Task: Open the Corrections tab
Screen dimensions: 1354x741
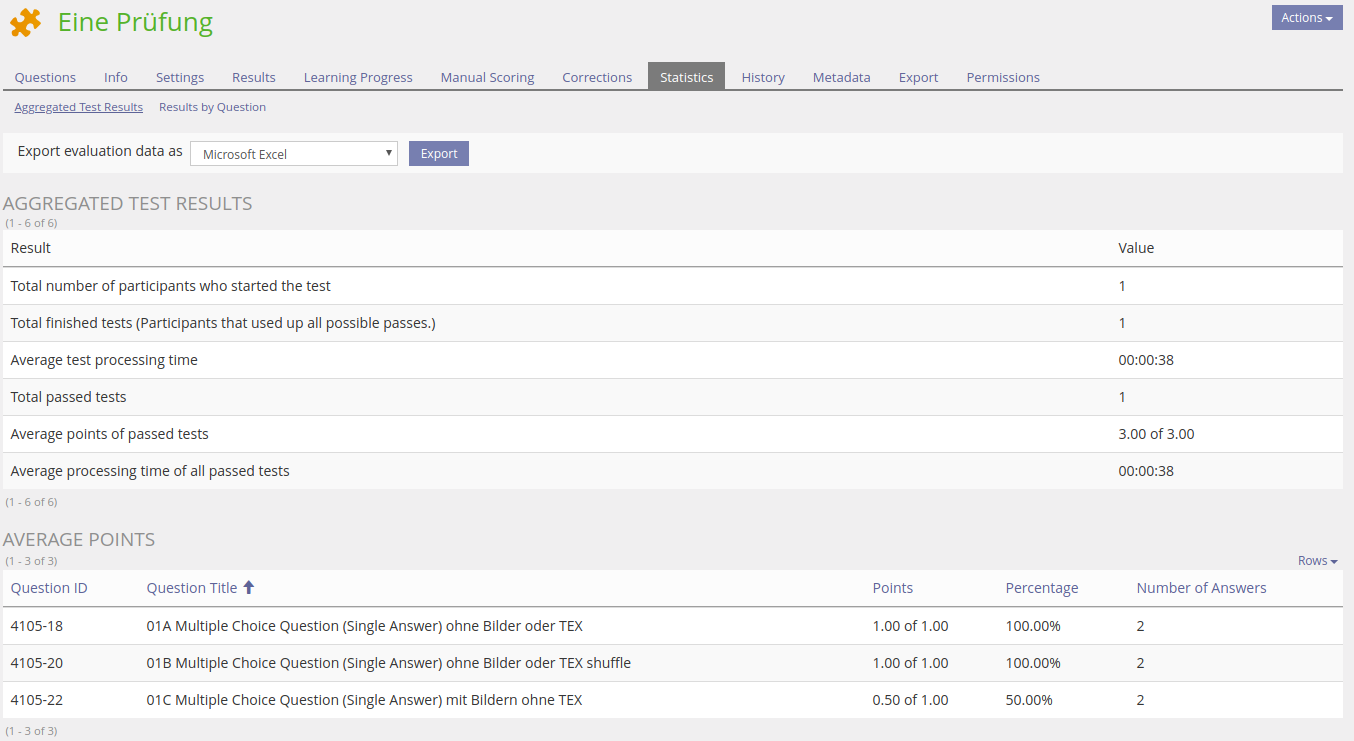Action: (597, 77)
